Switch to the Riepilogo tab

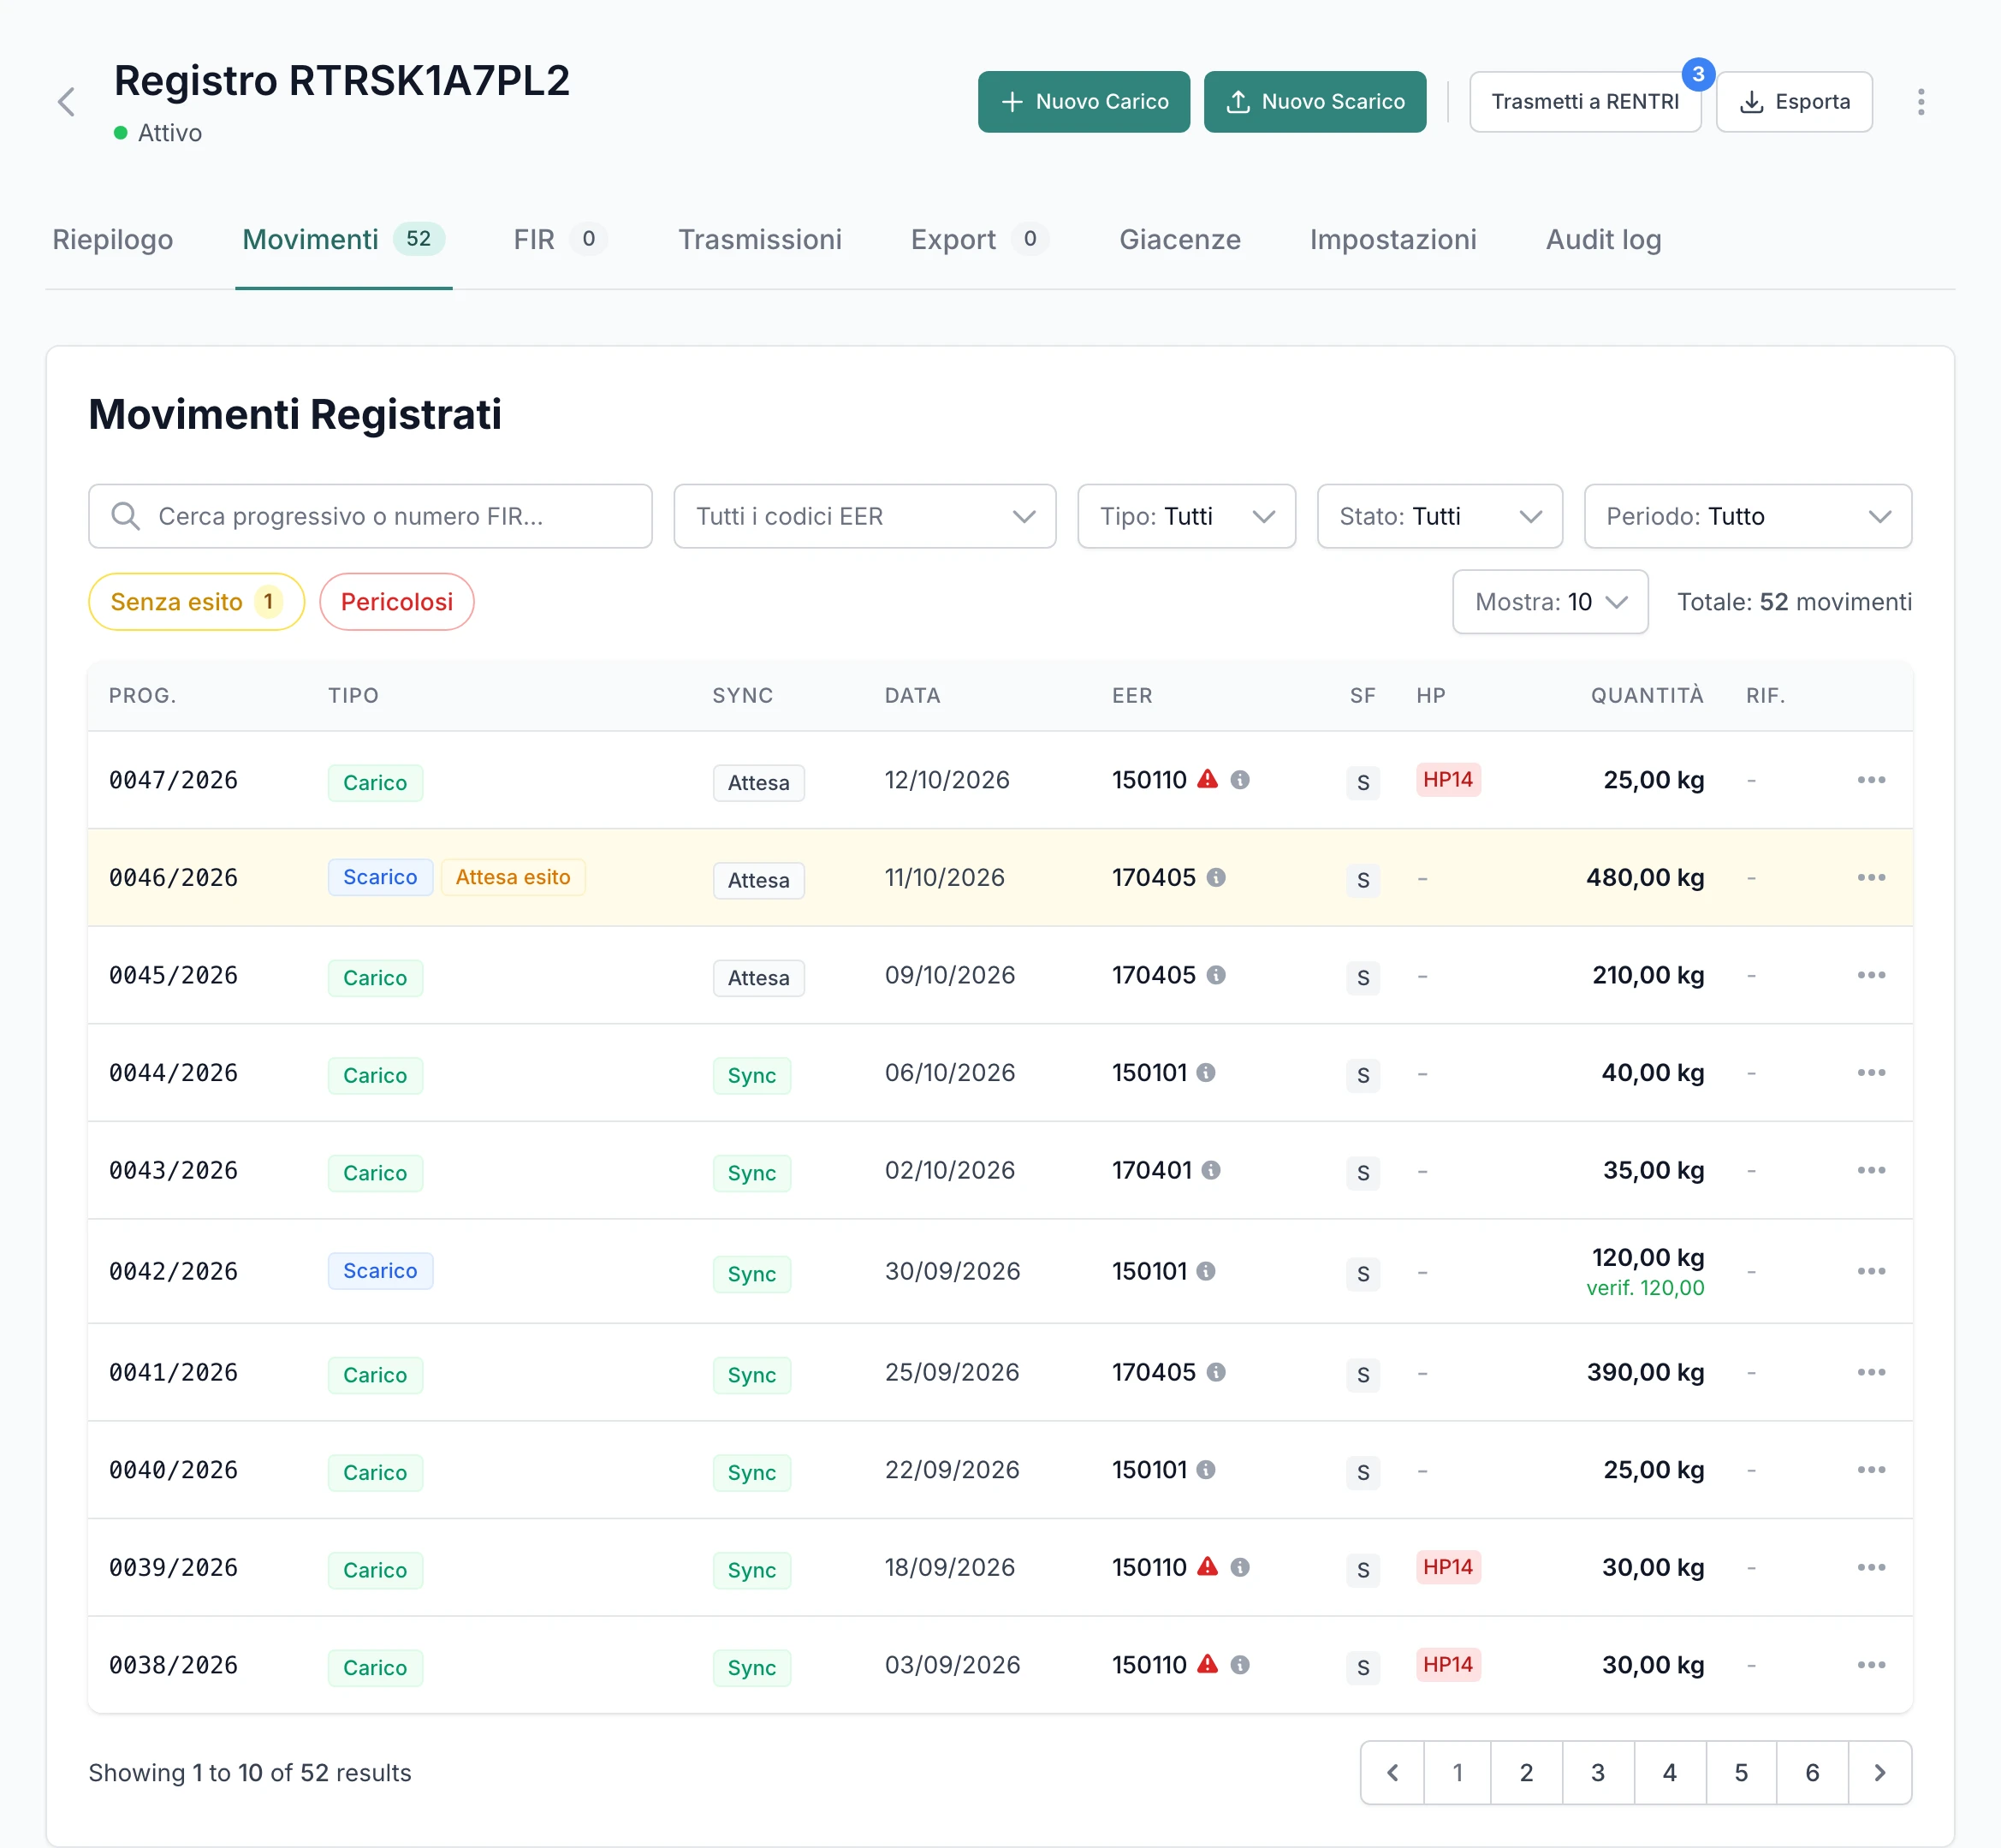point(113,240)
